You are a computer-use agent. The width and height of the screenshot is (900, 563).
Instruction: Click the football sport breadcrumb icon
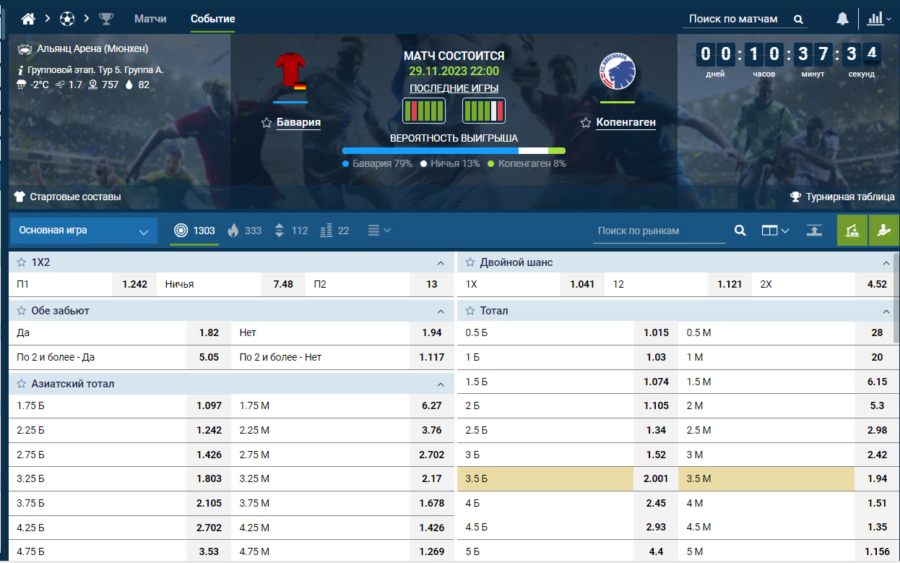coord(67,19)
